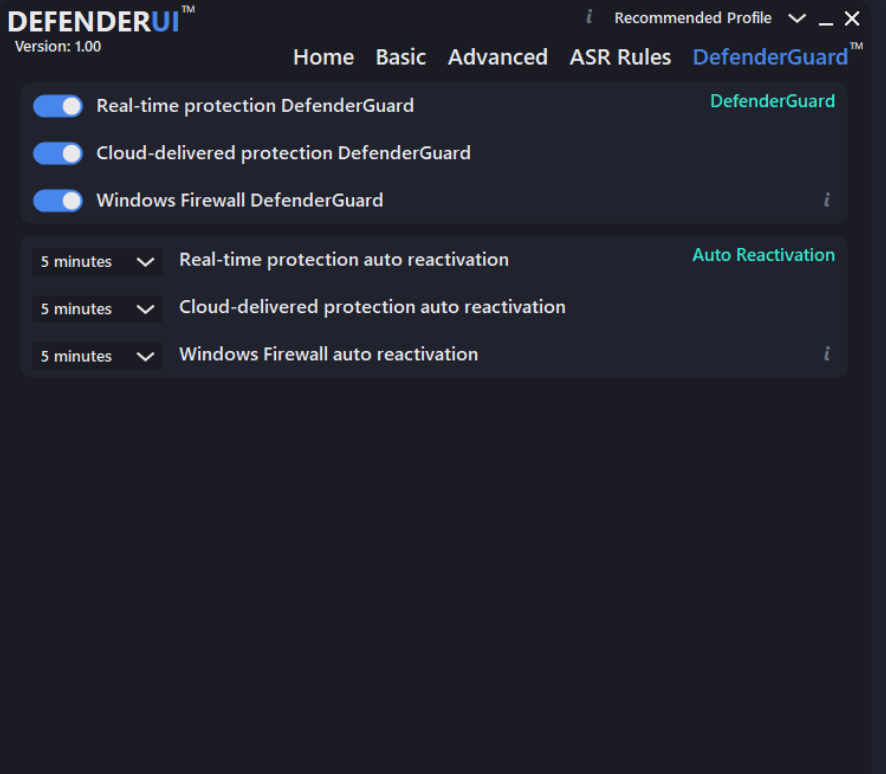Image resolution: width=886 pixels, height=774 pixels.
Task: Open the Advanced tab
Action: [x=498, y=57]
